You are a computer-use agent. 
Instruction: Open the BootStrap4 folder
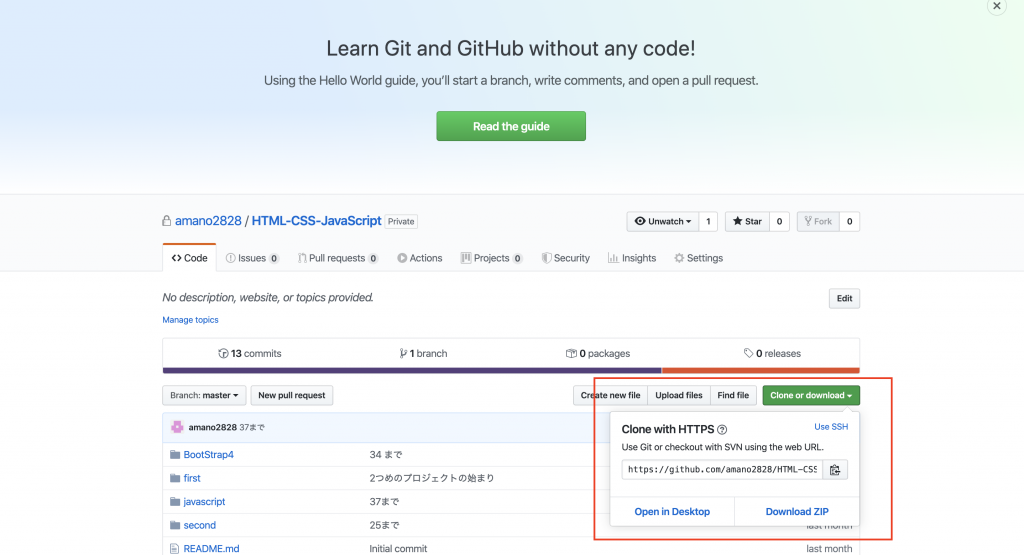pos(208,454)
